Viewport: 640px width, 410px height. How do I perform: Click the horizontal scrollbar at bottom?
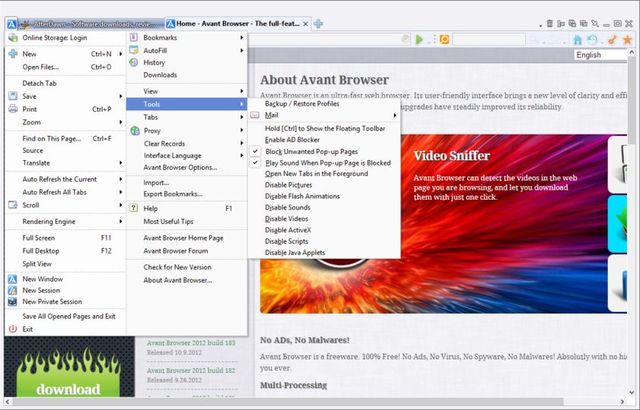click(286, 402)
